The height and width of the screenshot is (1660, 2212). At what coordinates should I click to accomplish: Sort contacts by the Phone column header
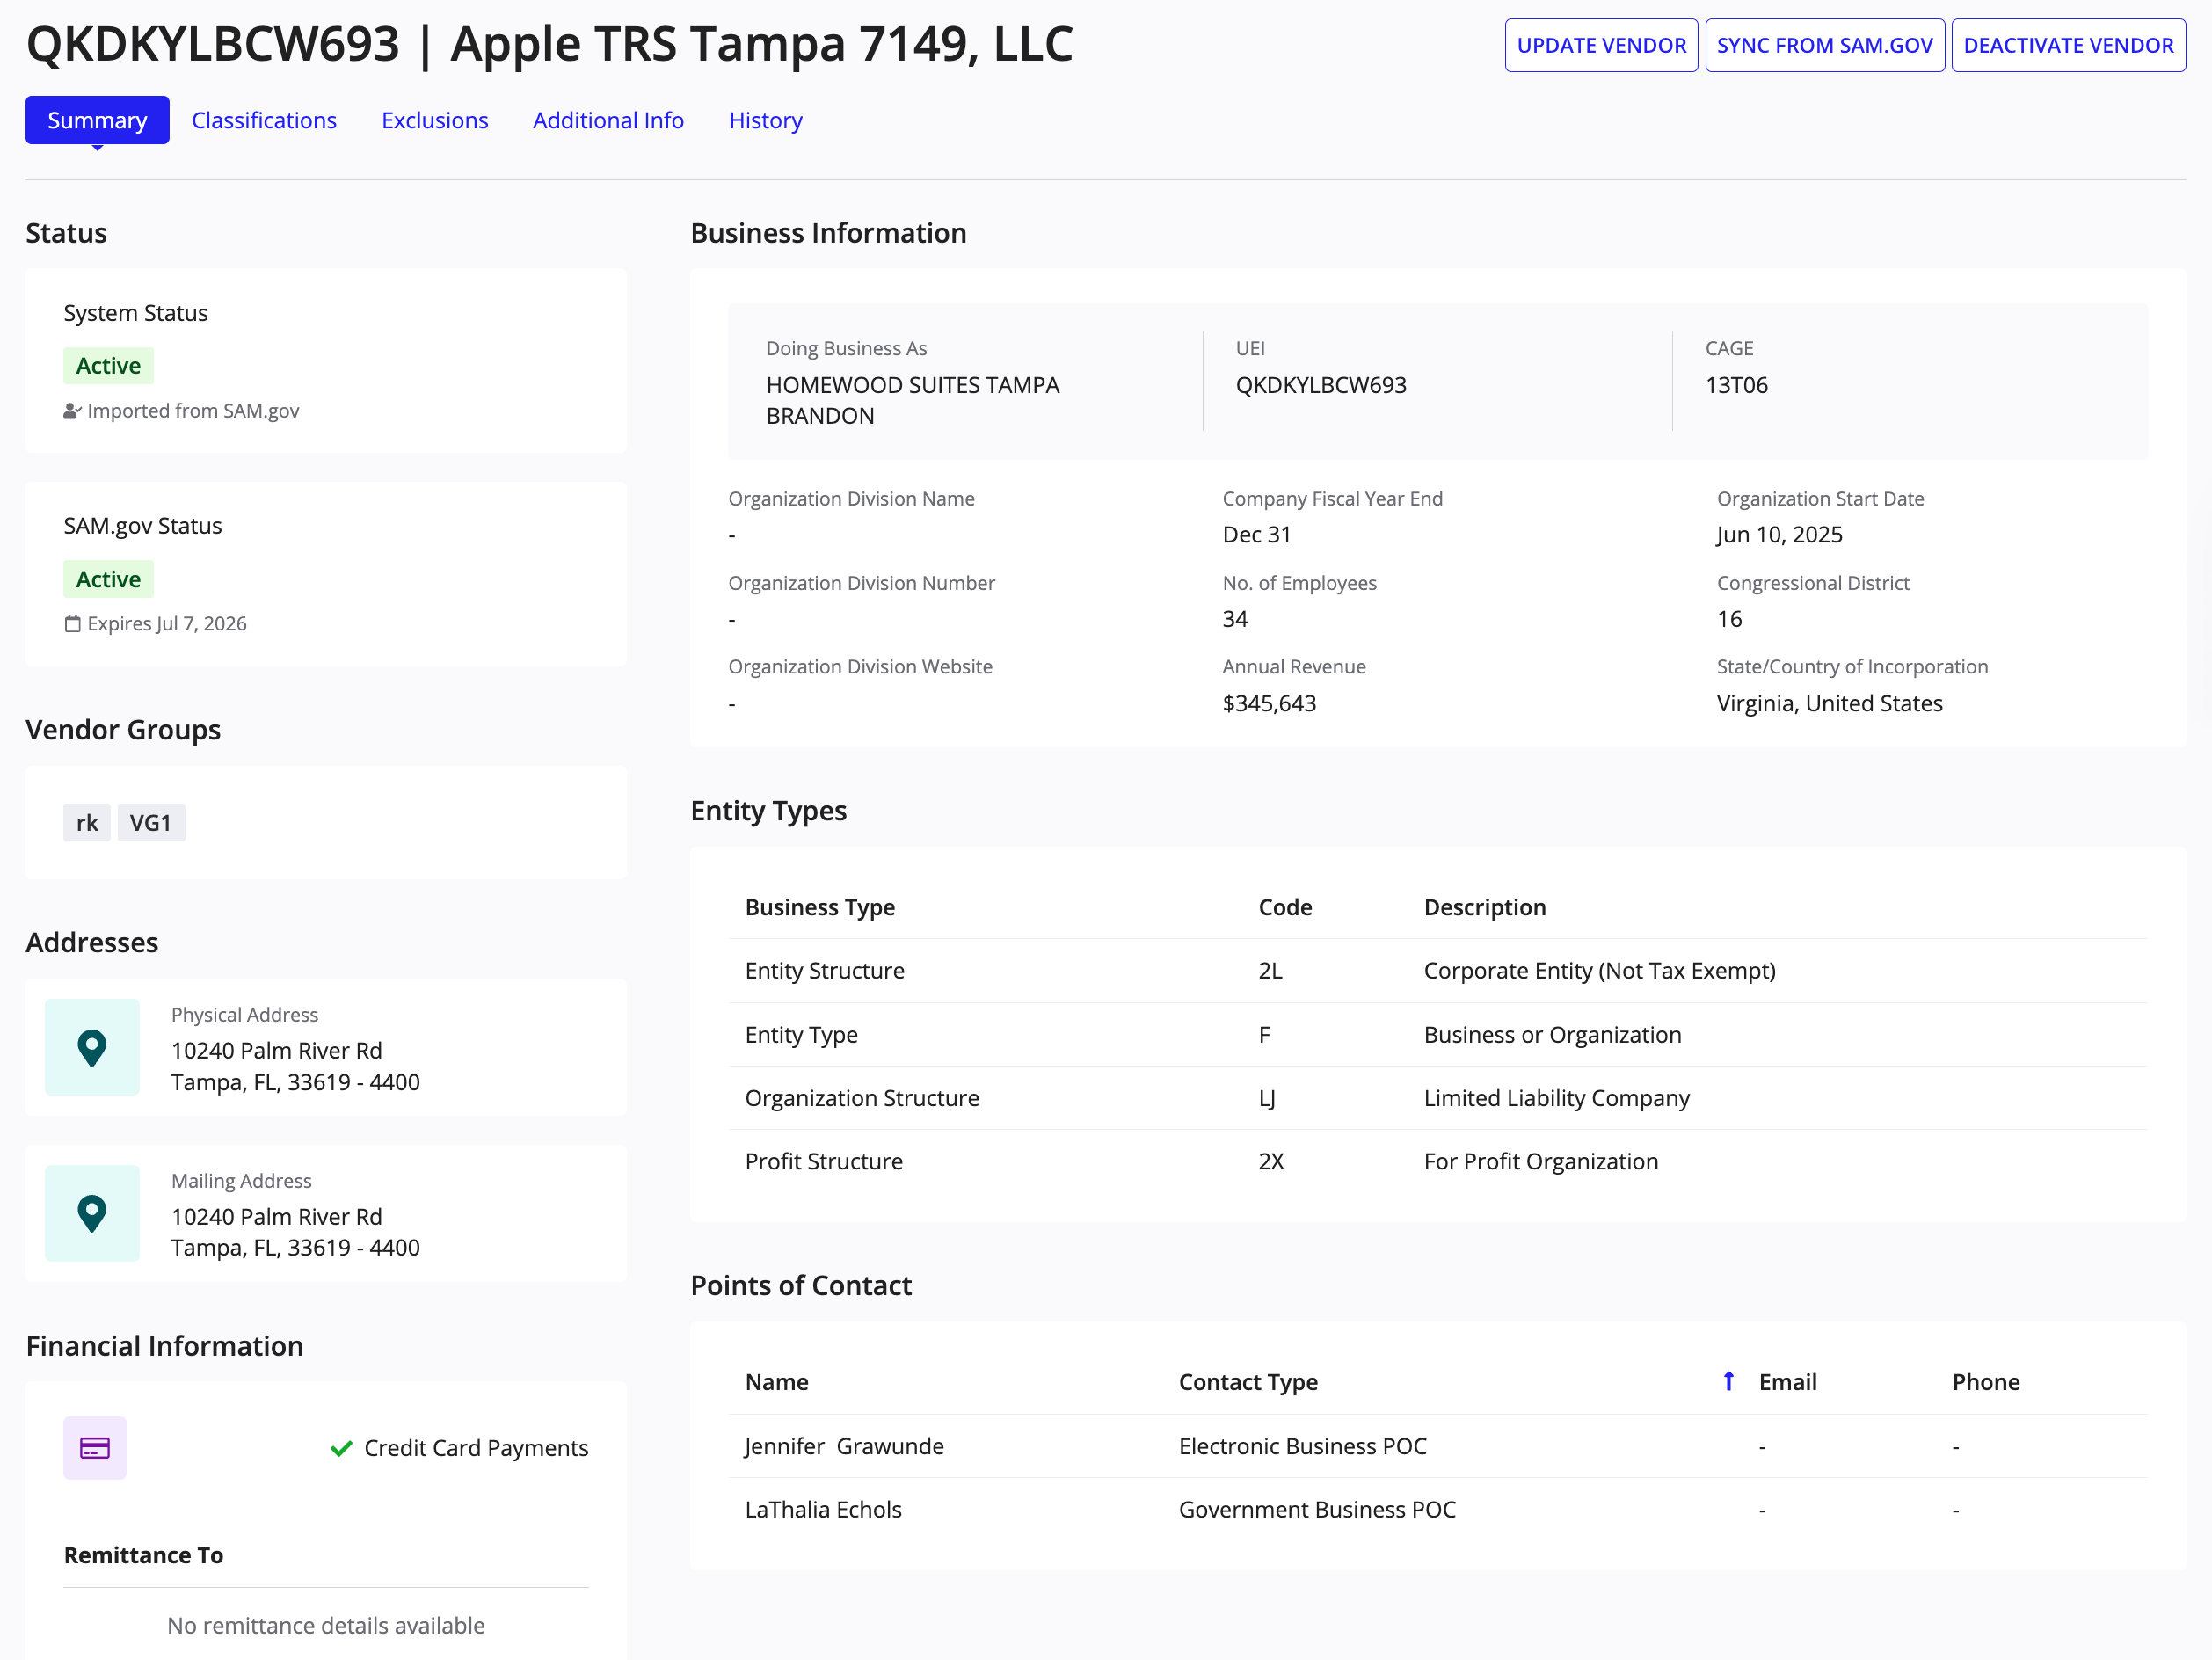click(1985, 1382)
